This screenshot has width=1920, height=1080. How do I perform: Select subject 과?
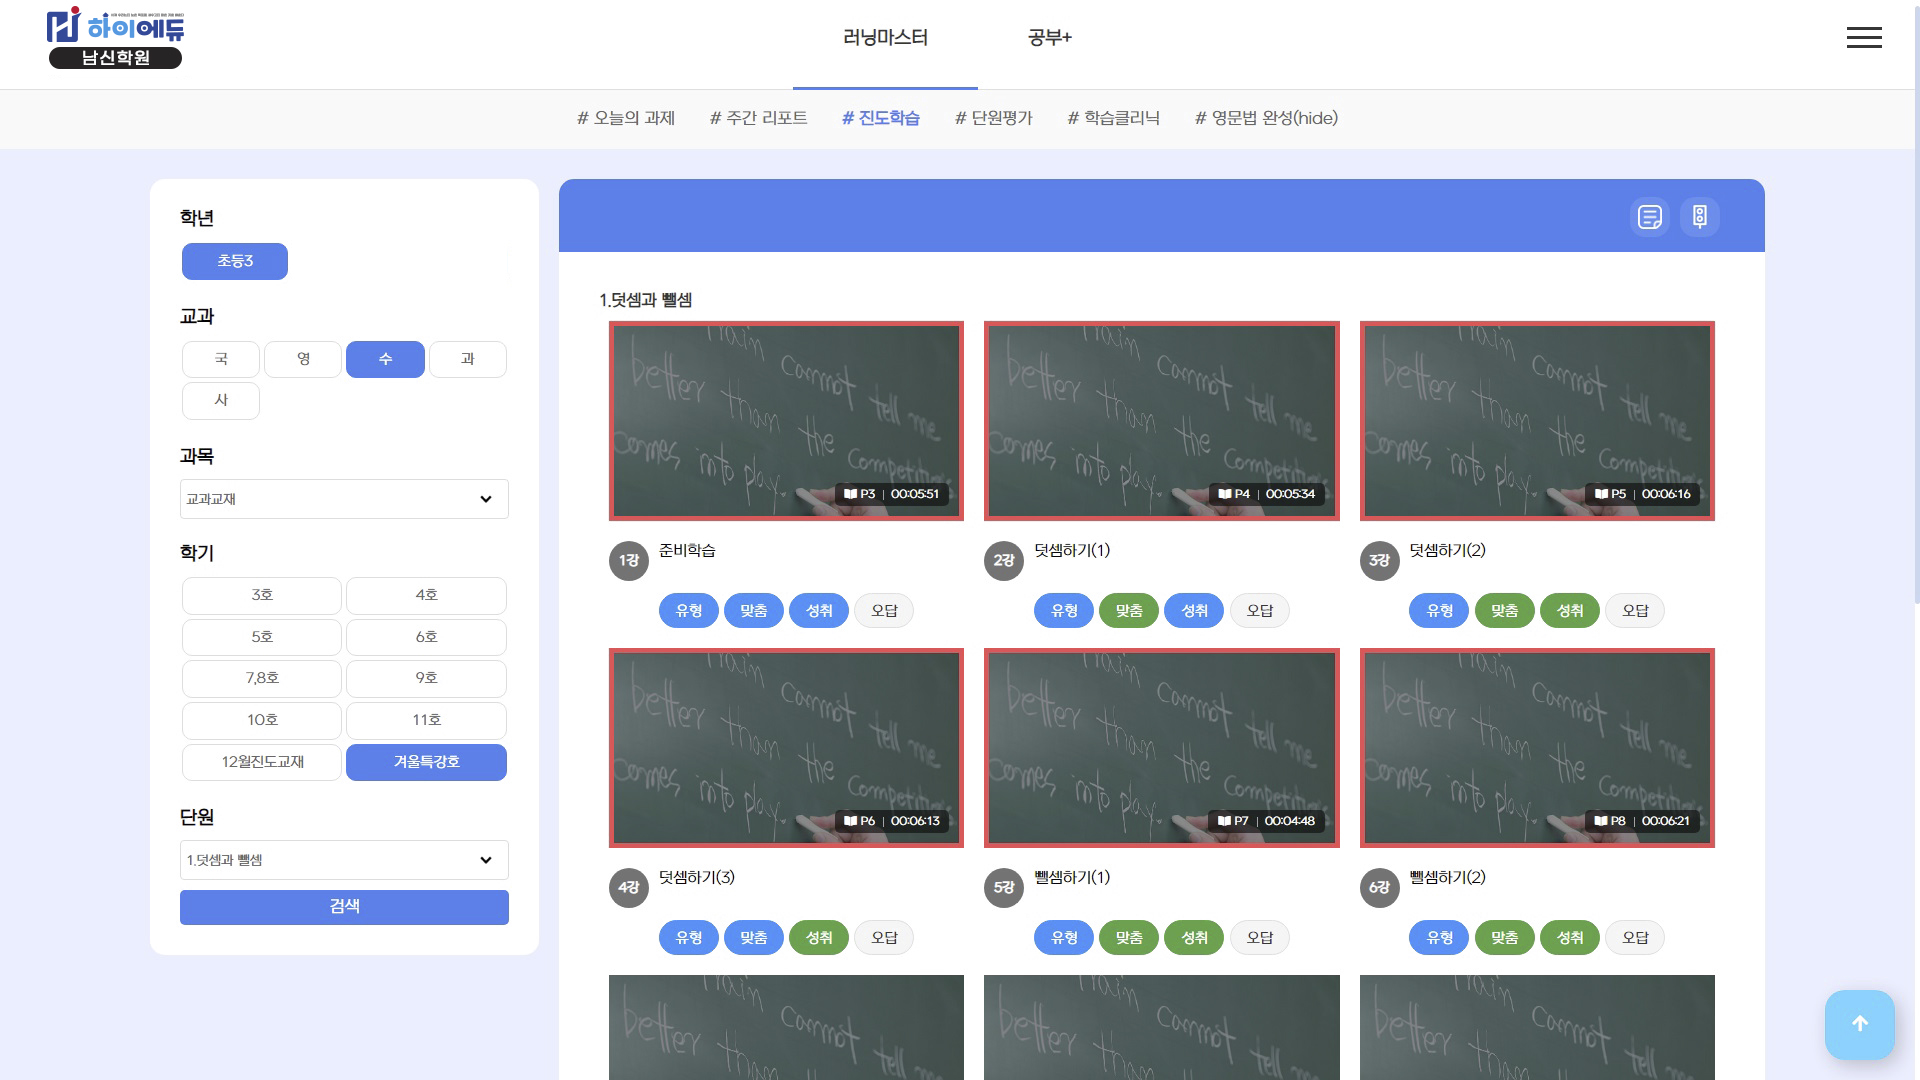(468, 359)
